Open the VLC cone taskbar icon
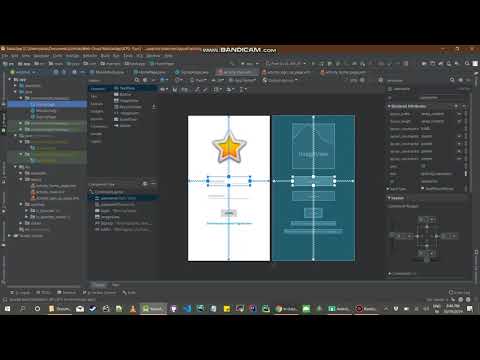480x360 pixels. click(x=133, y=309)
